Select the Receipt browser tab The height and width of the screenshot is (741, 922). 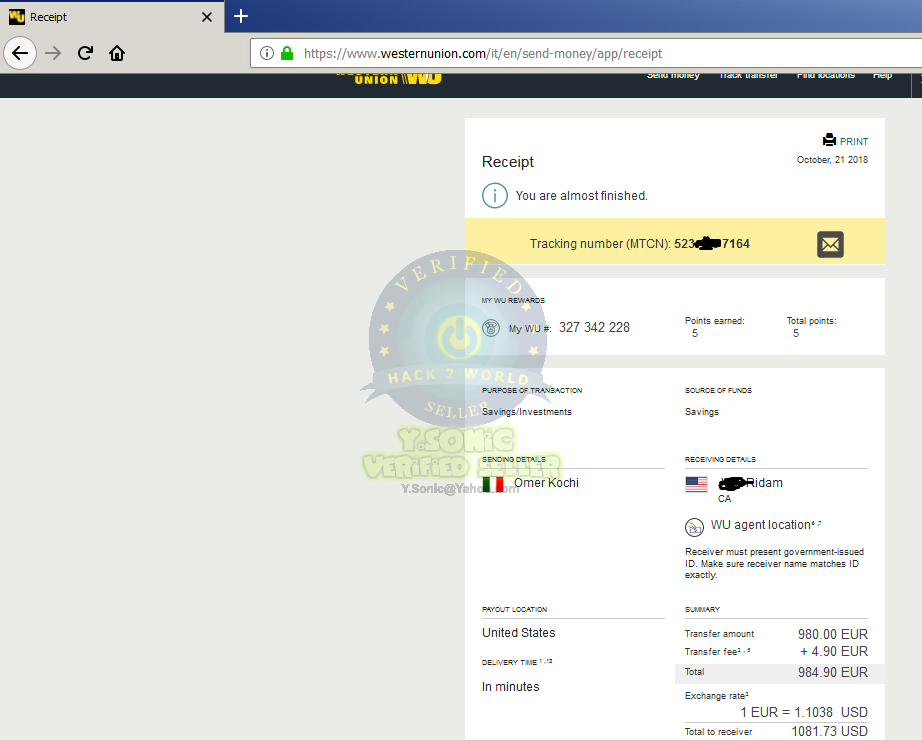112,17
